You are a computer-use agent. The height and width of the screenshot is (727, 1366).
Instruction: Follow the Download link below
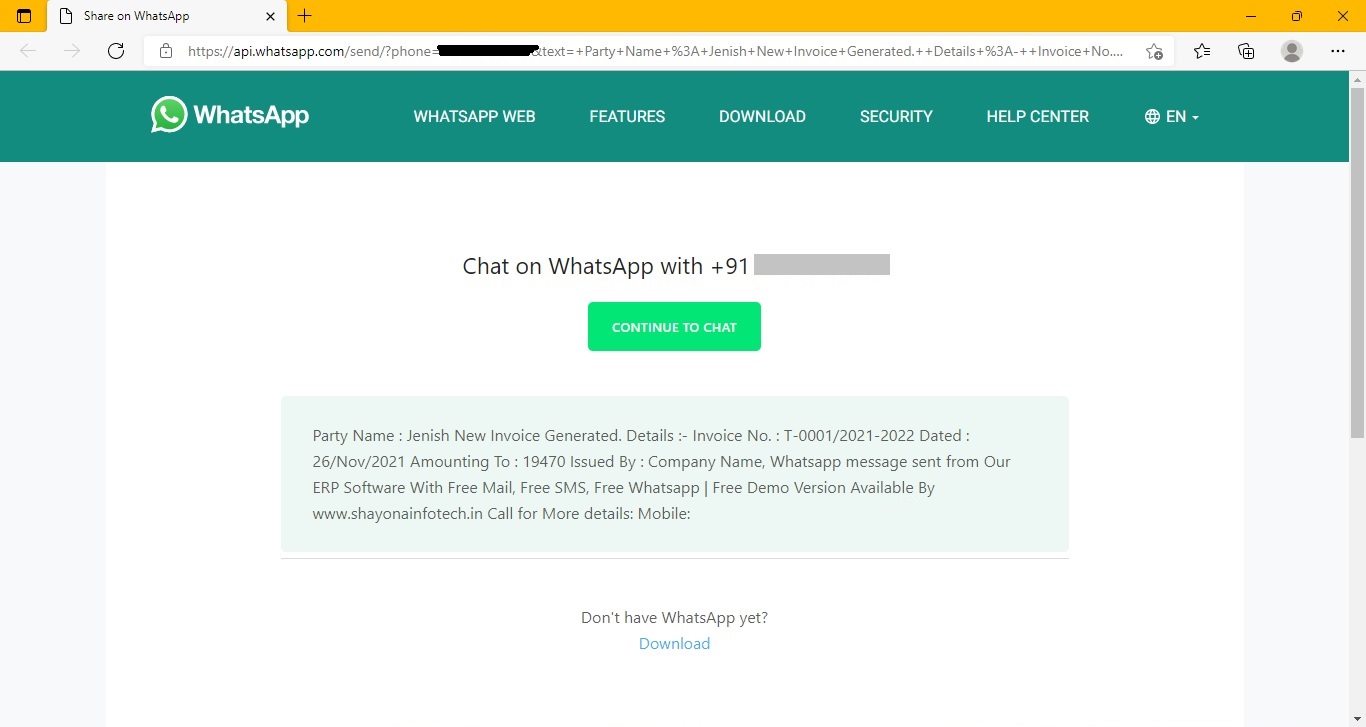click(x=674, y=643)
